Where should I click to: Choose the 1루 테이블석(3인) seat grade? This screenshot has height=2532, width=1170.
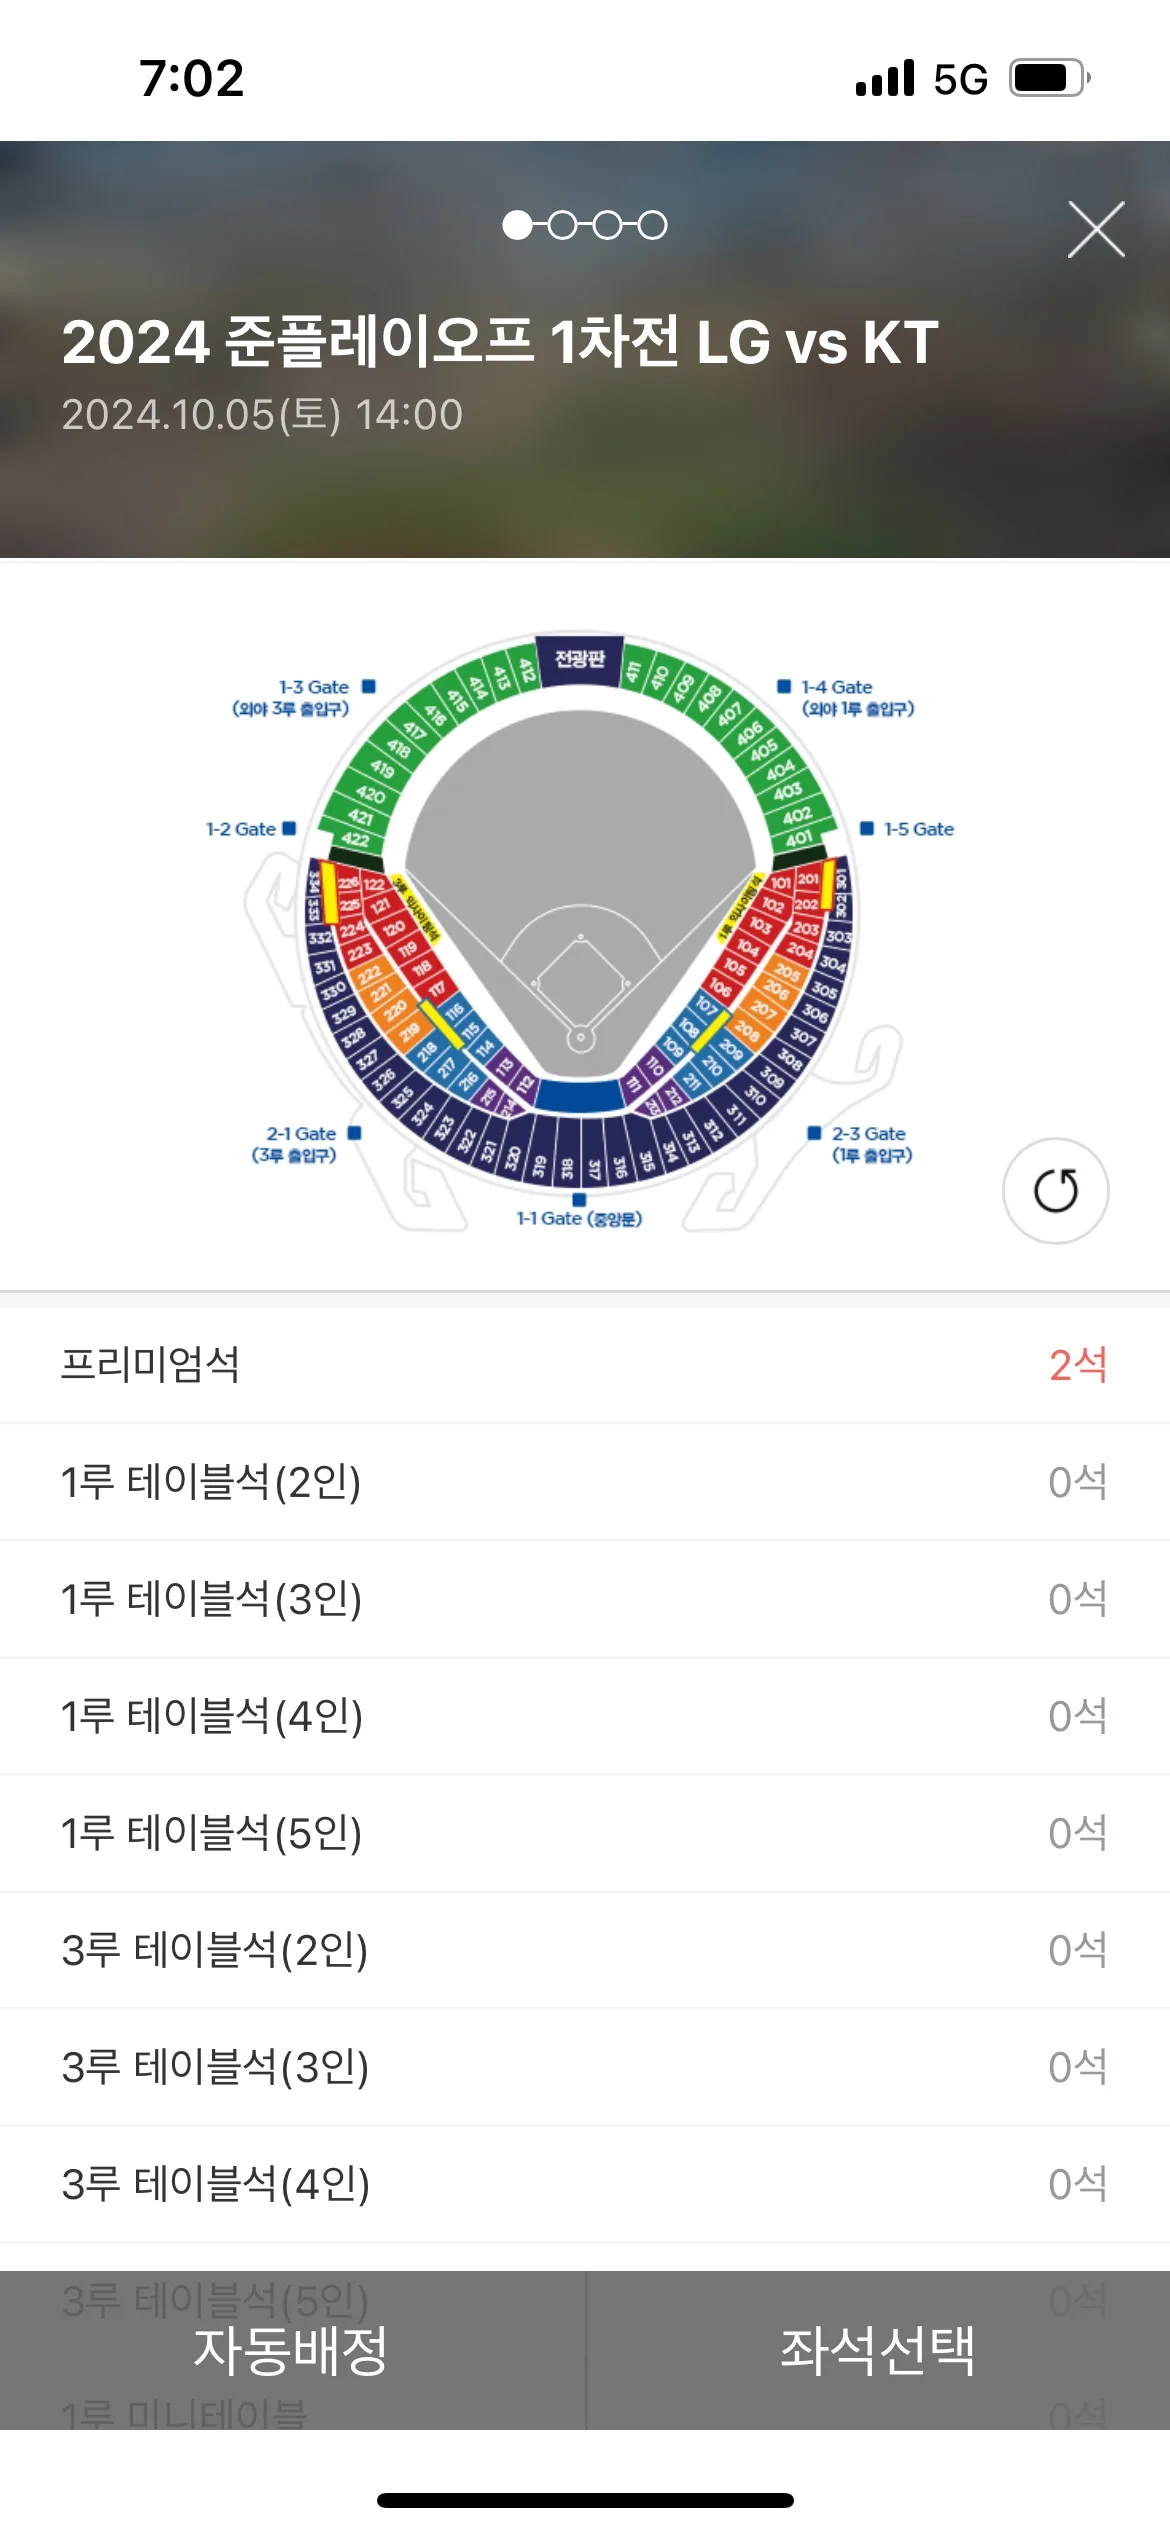tap(585, 1599)
